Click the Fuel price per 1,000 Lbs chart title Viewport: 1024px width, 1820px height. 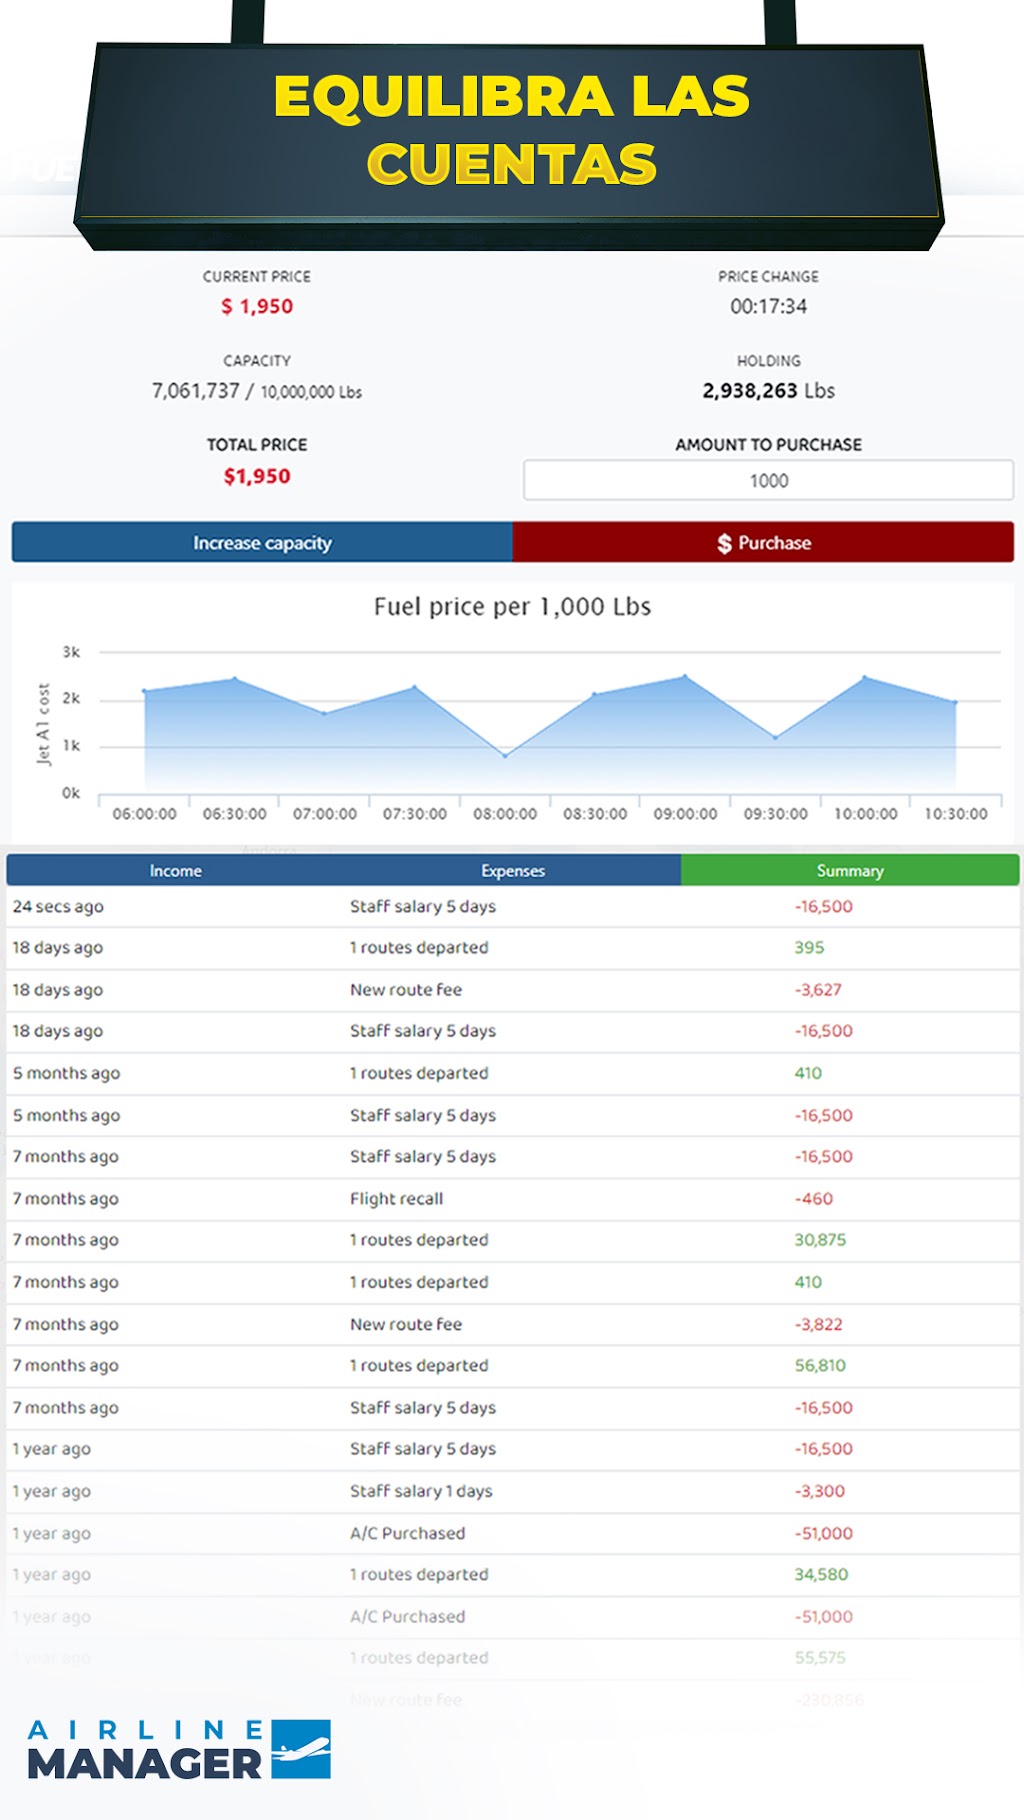pyautogui.click(x=512, y=607)
